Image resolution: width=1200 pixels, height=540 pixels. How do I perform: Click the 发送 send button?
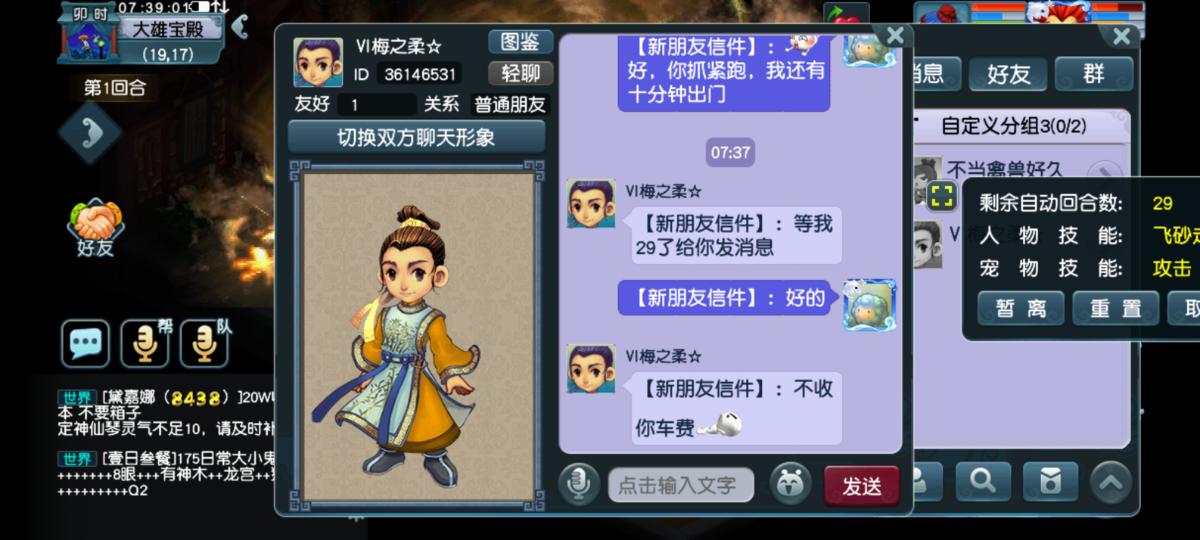[862, 486]
